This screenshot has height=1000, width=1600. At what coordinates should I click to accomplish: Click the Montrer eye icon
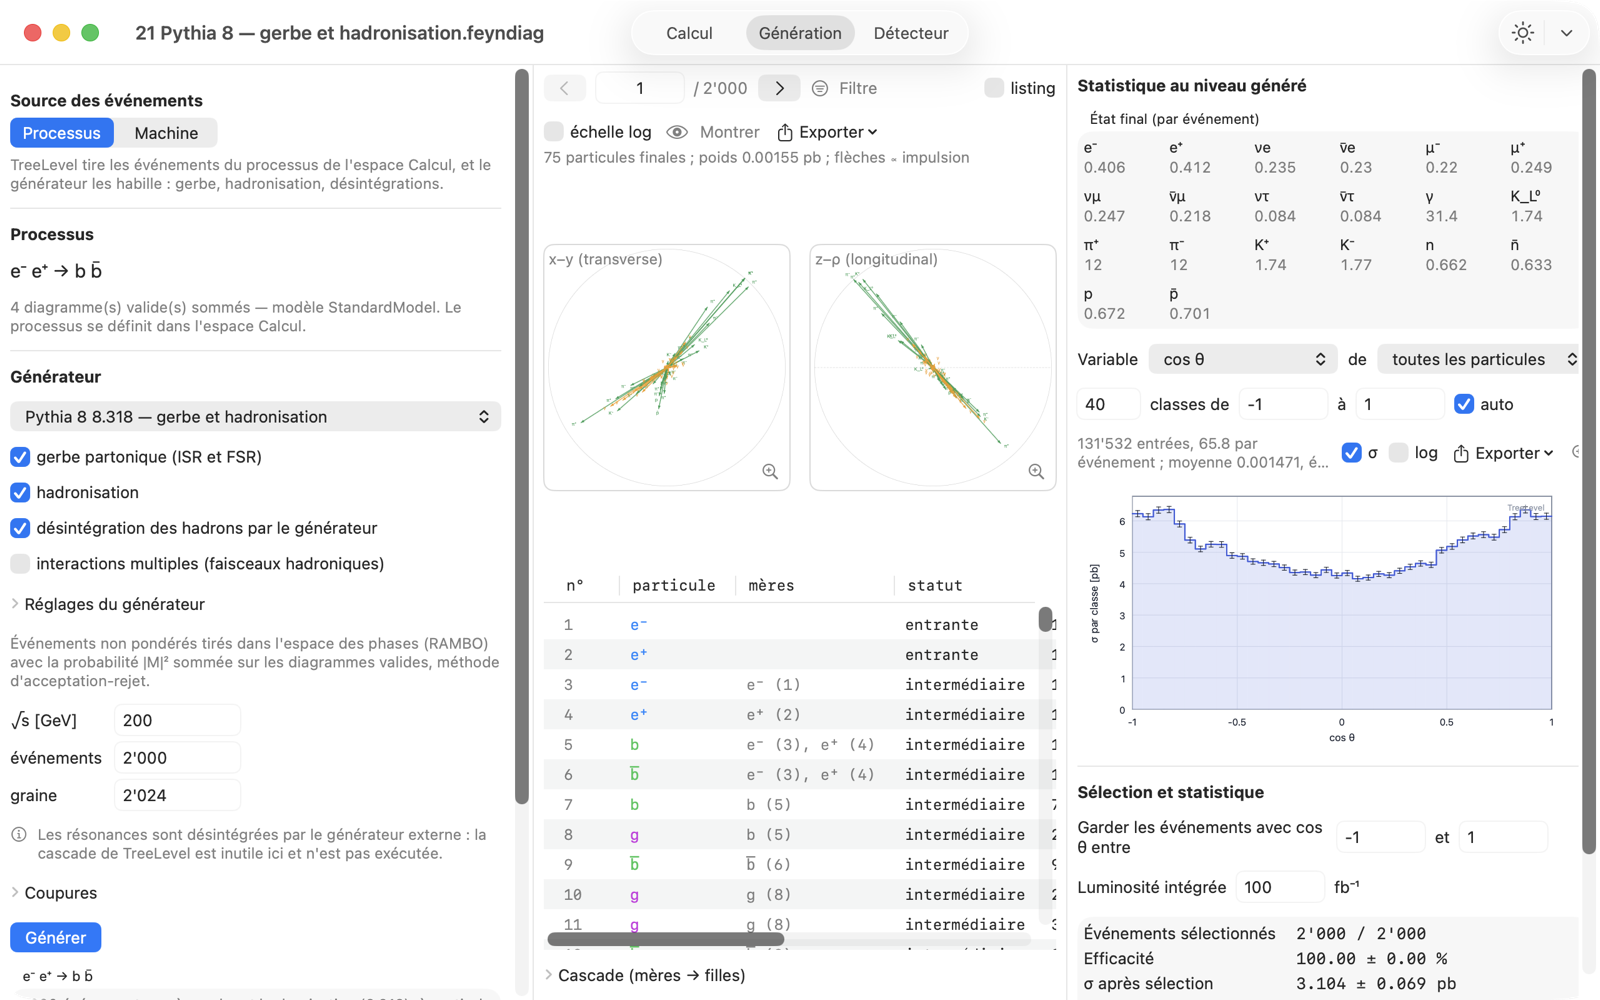pyautogui.click(x=677, y=132)
